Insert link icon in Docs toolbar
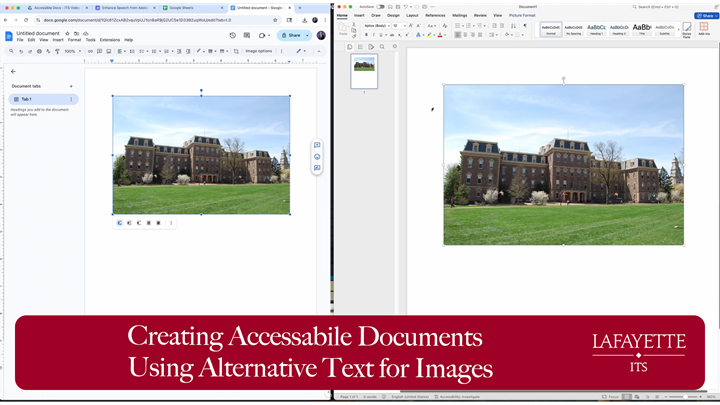This screenshot has height=405, width=720. pyautogui.click(x=90, y=51)
